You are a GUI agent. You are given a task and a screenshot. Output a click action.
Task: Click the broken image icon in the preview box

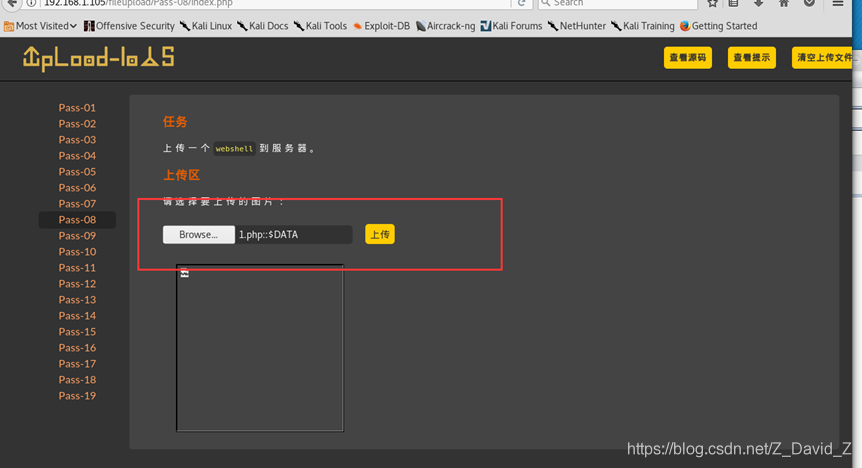pos(185,273)
